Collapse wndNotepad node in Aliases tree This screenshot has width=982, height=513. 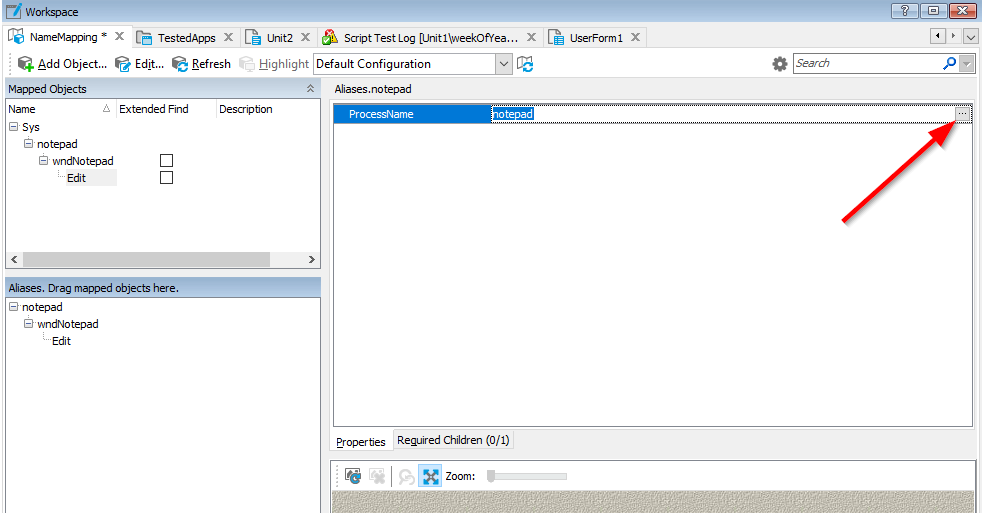pyautogui.click(x=29, y=323)
